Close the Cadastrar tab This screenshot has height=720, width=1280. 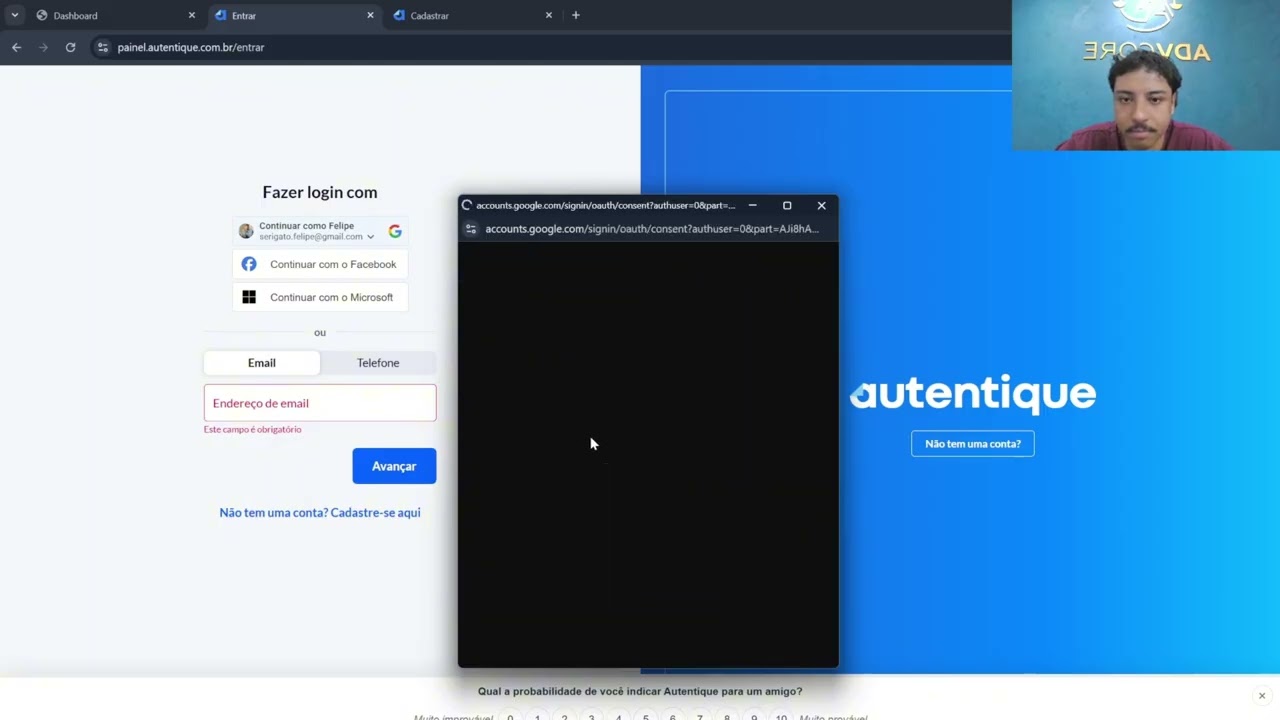coord(548,16)
